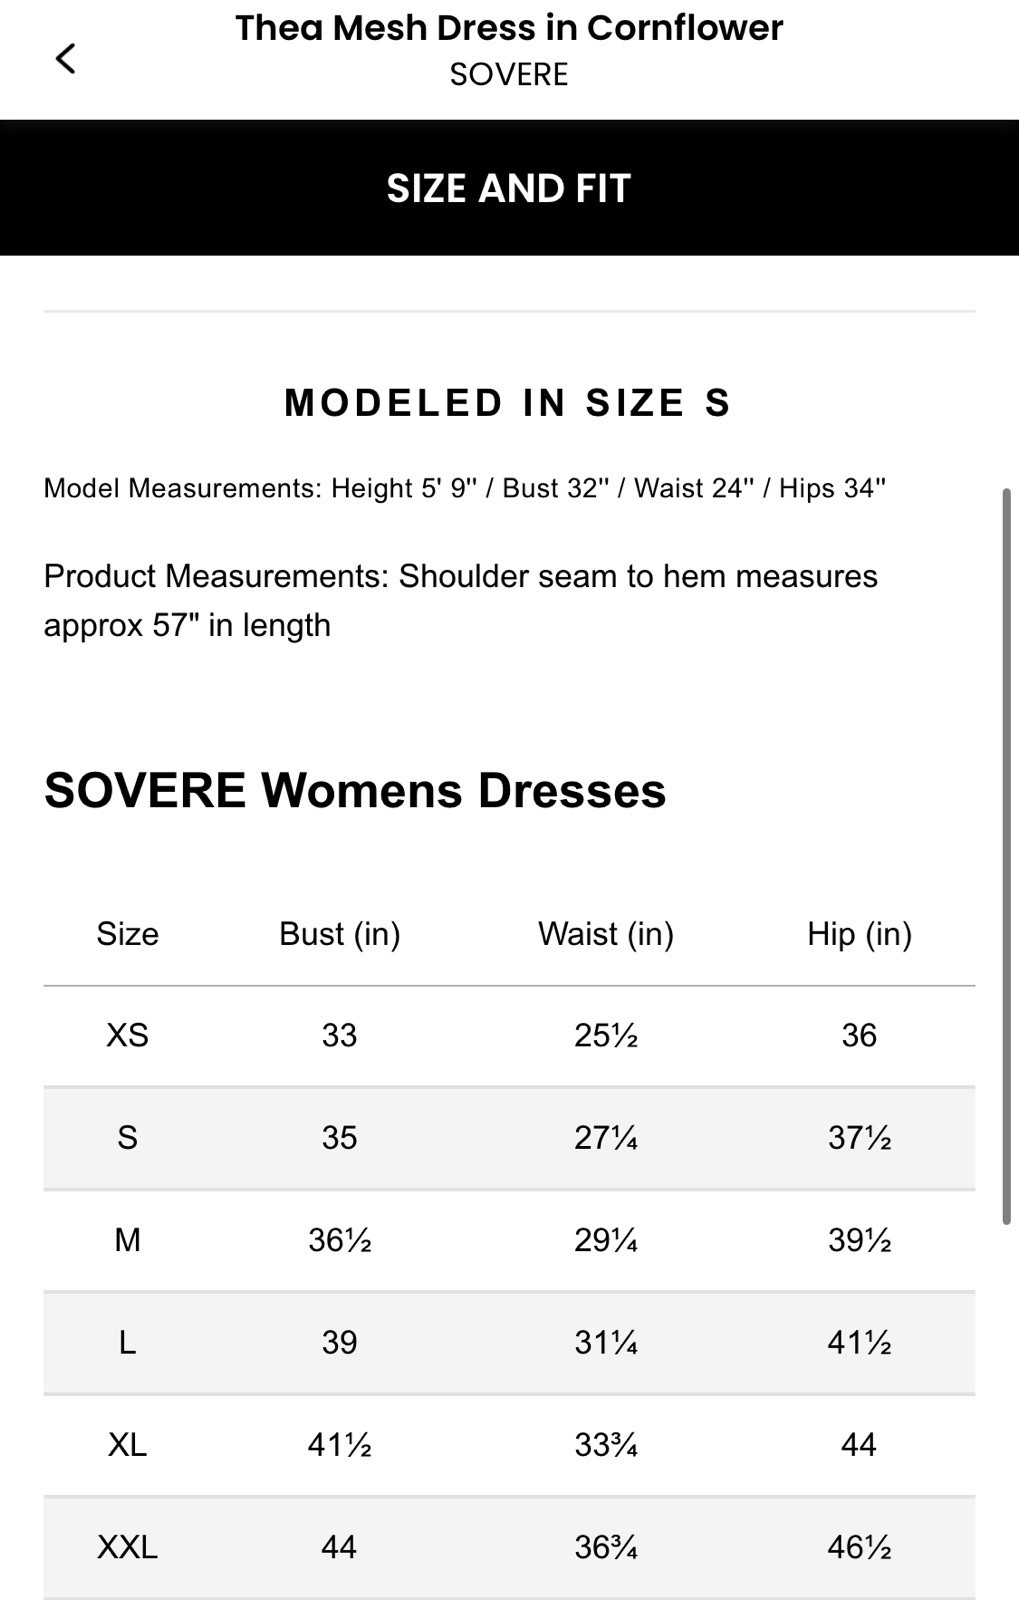Click the product title Thea Mesh Dress
Screen dimensions: 1019x1600
(x=509, y=27)
